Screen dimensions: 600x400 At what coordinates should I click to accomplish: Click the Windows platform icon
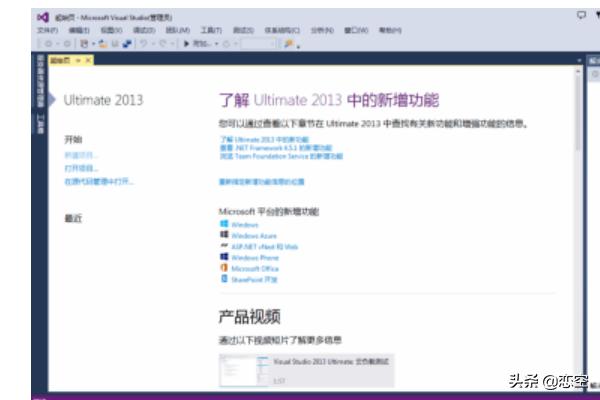[x=224, y=225]
